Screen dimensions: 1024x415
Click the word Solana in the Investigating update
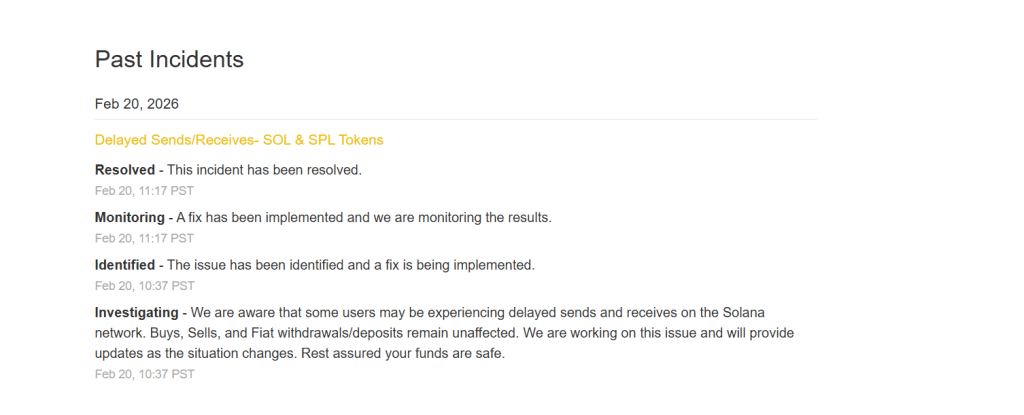[741, 313]
